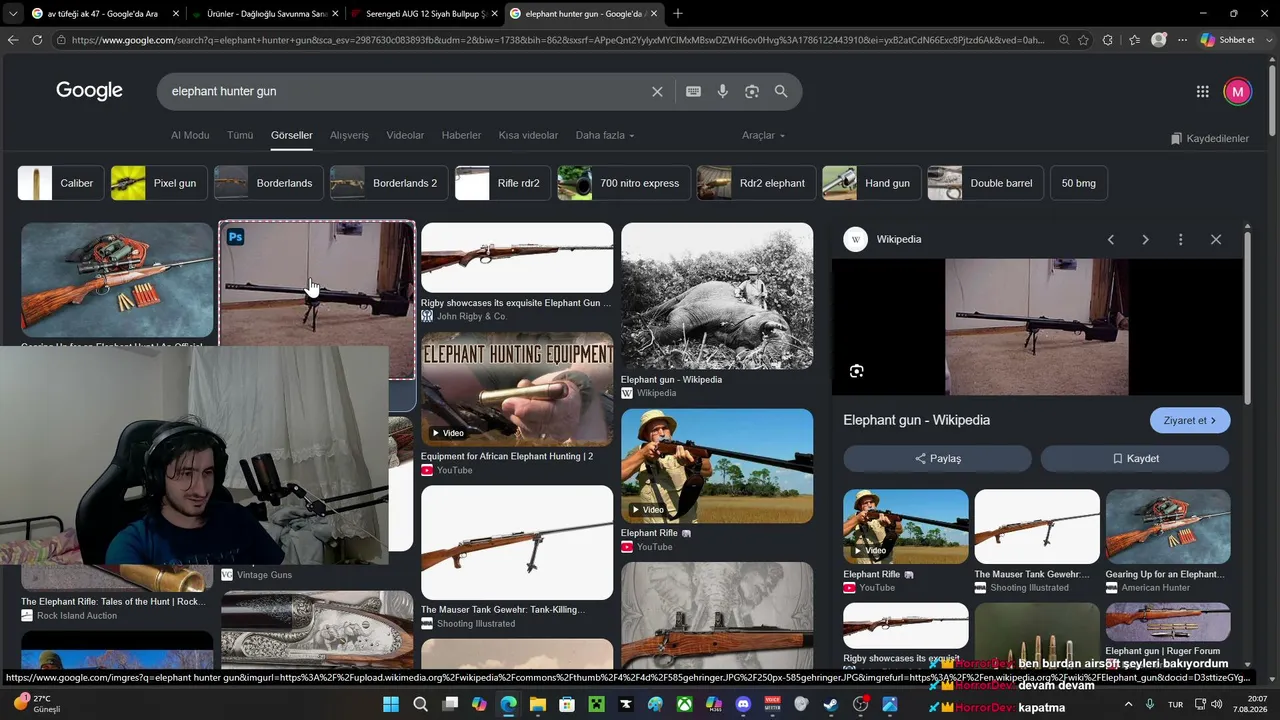Switch to the AI Modu tab
This screenshot has width=1280, height=720.
click(190, 135)
